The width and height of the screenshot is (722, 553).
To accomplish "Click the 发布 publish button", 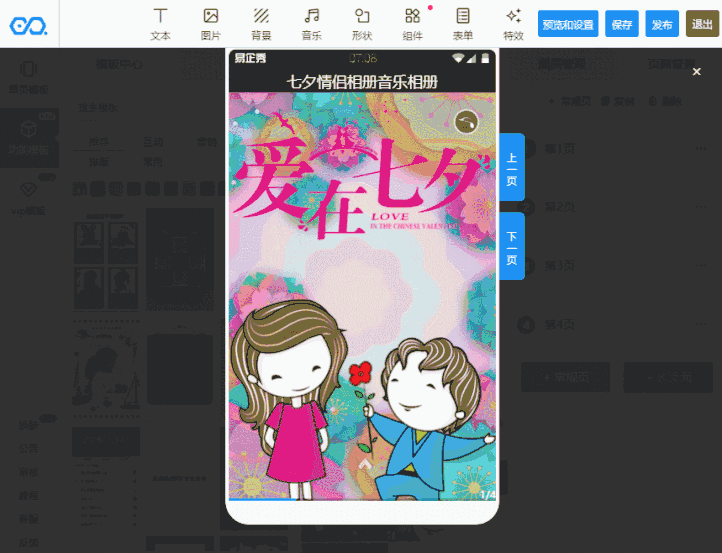I will [x=662, y=24].
